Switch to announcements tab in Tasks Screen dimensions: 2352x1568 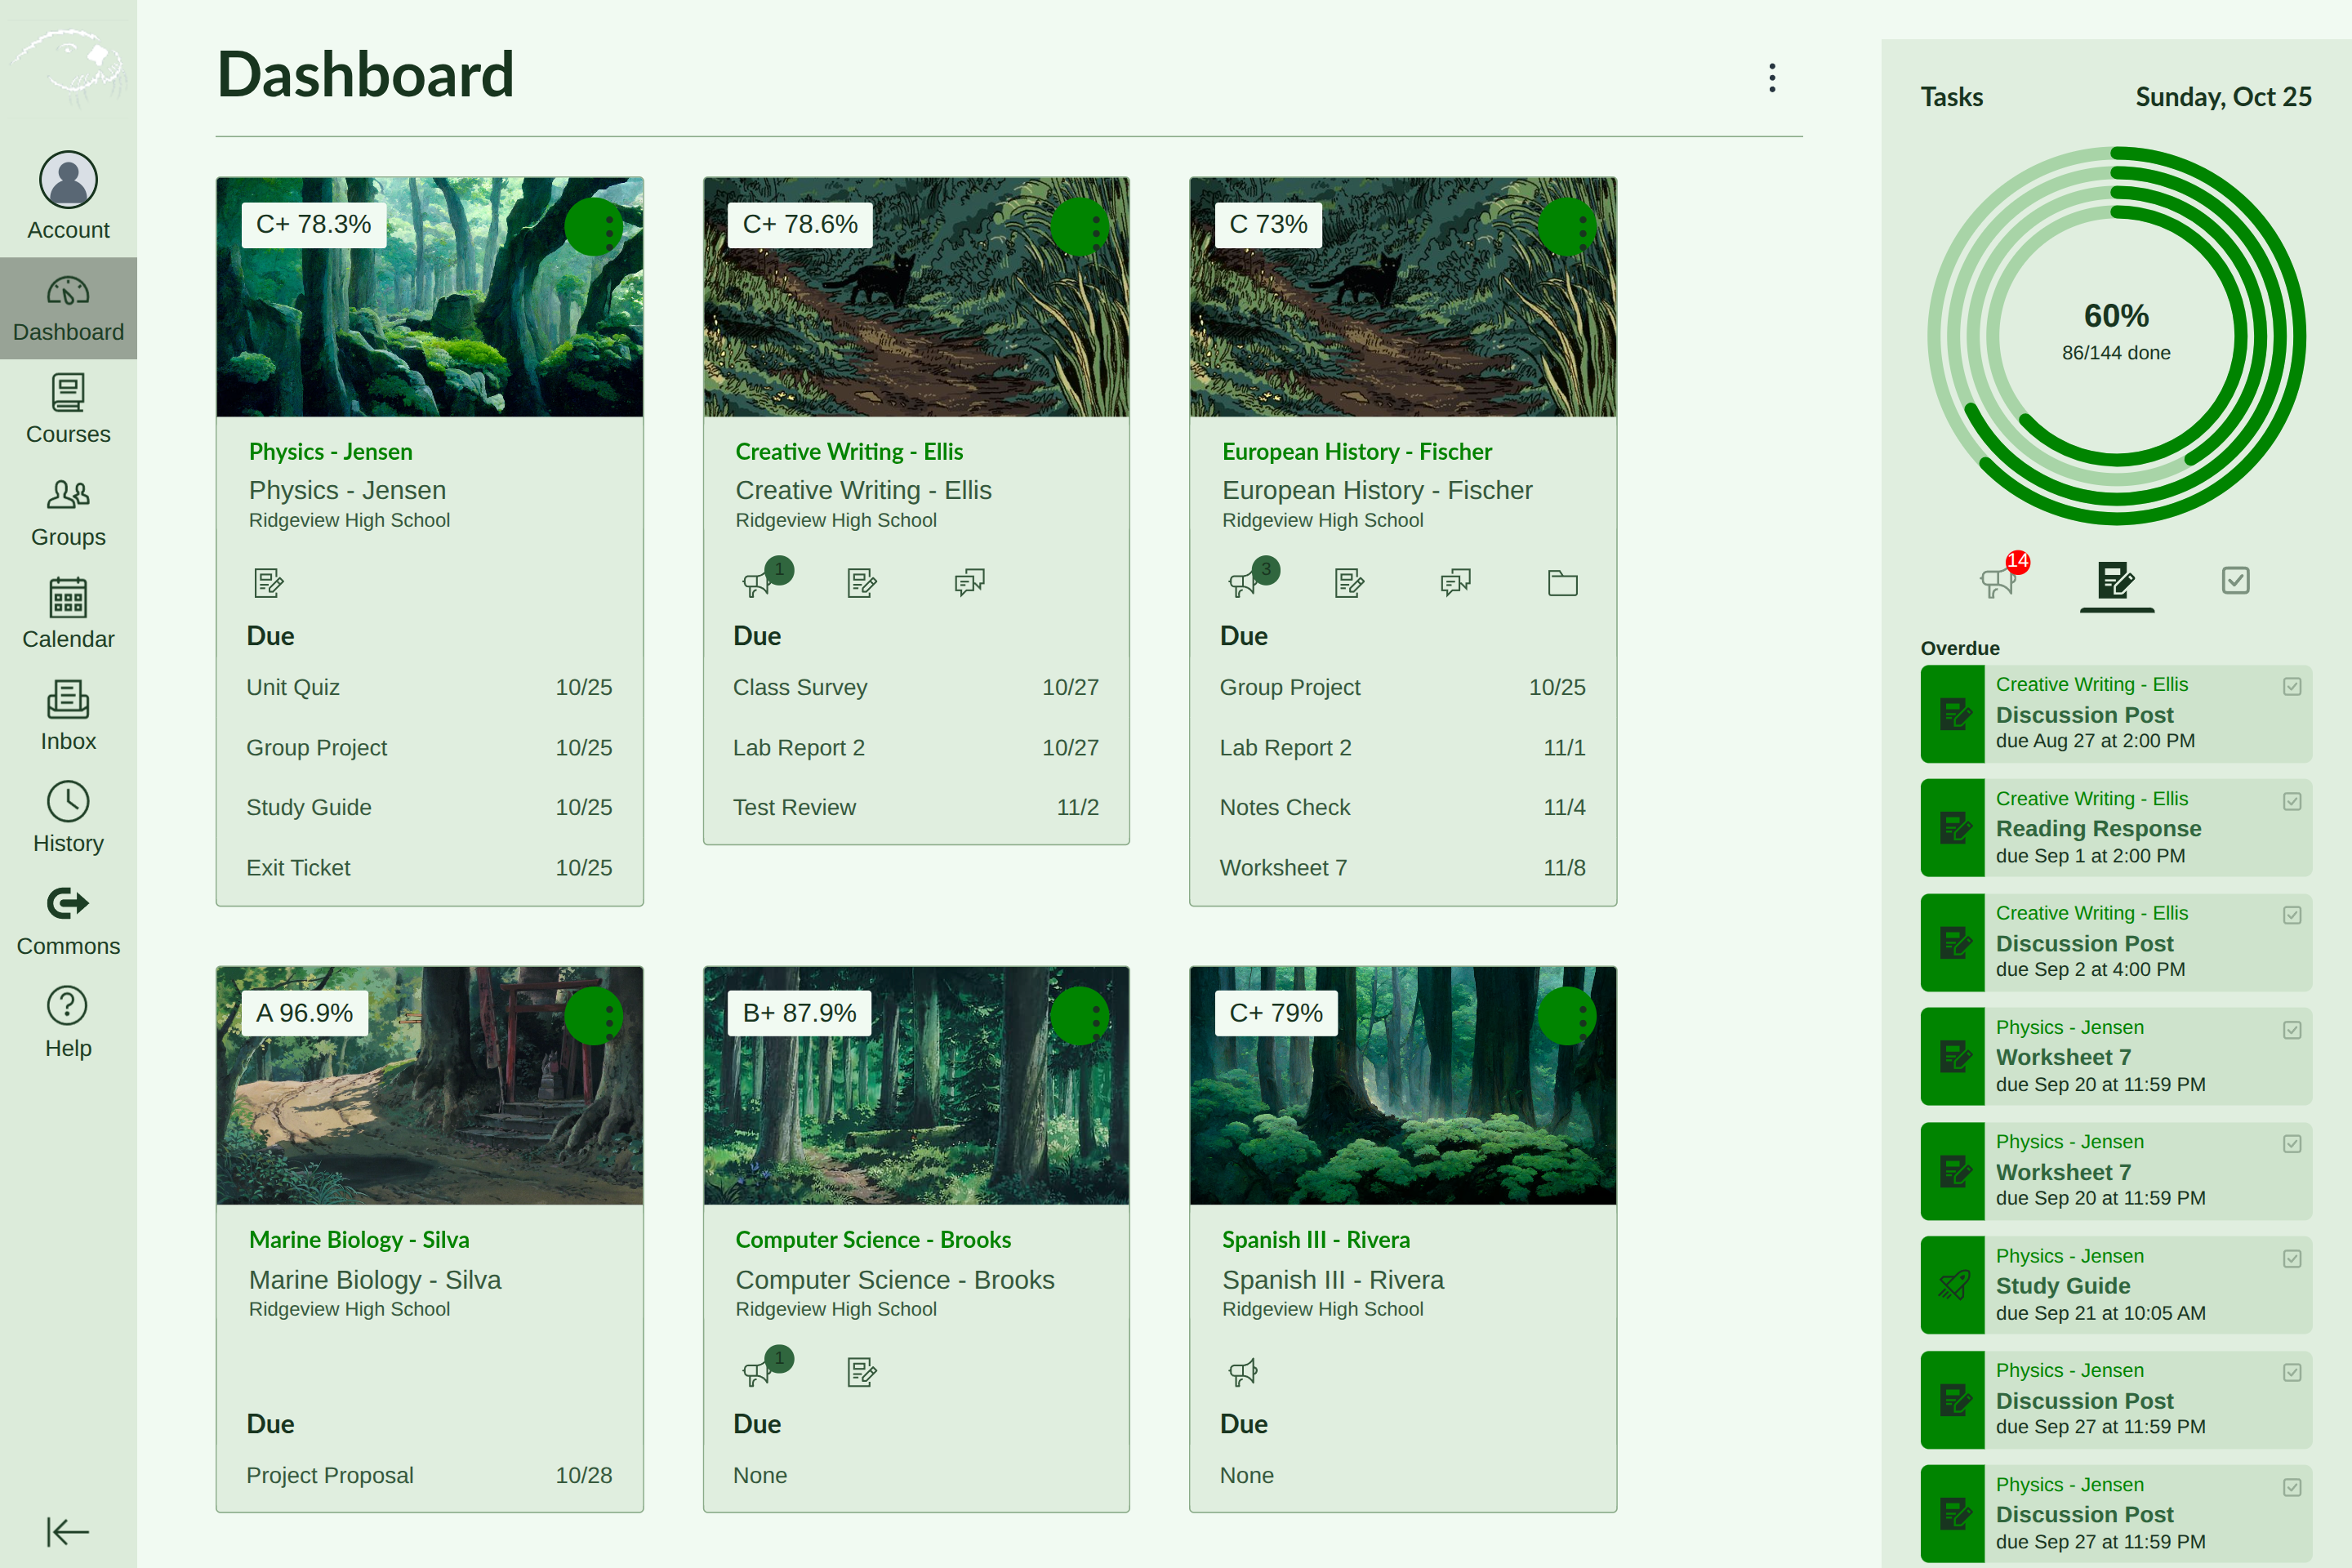pos(1999,580)
